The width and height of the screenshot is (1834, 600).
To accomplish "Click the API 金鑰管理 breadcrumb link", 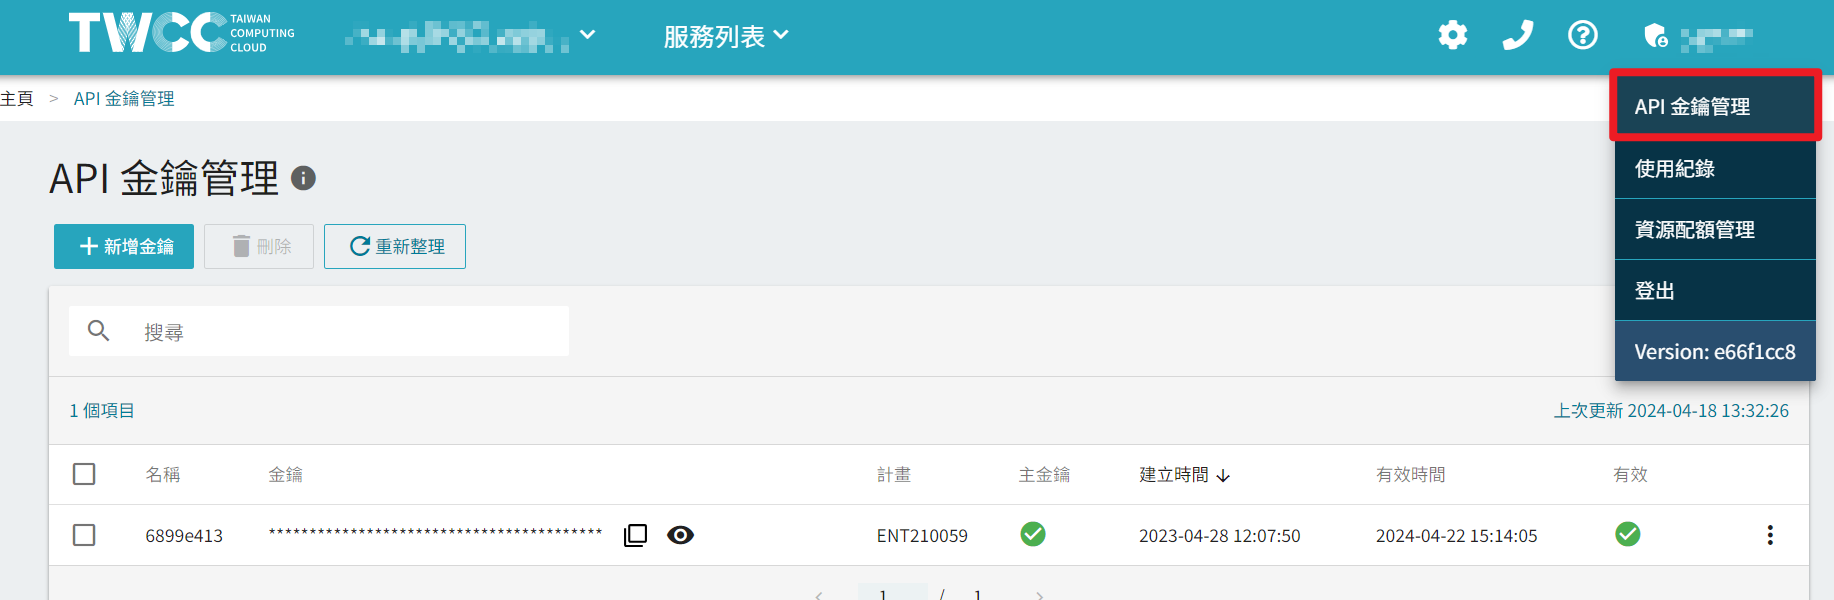I will click(x=124, y=98).
